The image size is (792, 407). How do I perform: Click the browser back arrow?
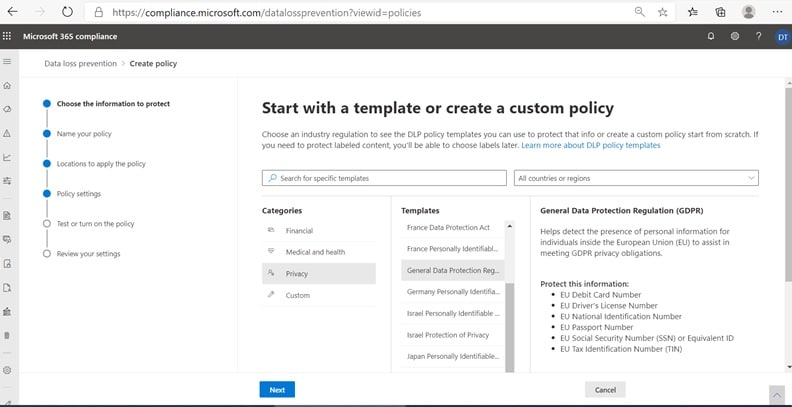click(12, 12)
